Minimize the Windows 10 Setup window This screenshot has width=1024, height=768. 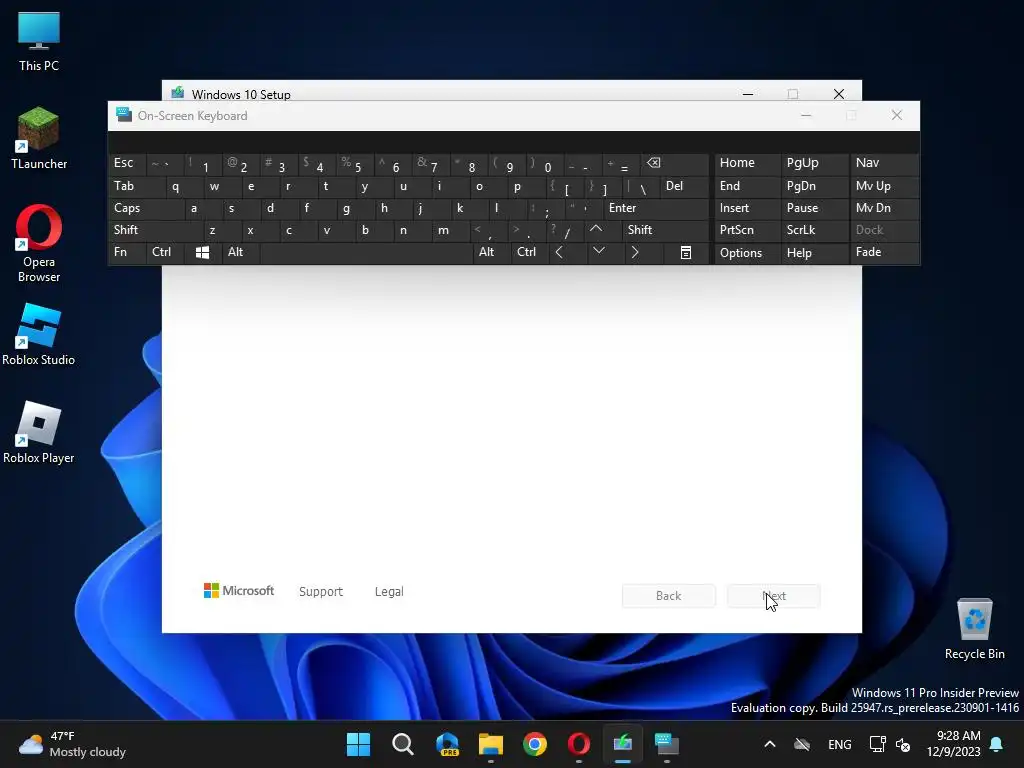coord(748,94)
